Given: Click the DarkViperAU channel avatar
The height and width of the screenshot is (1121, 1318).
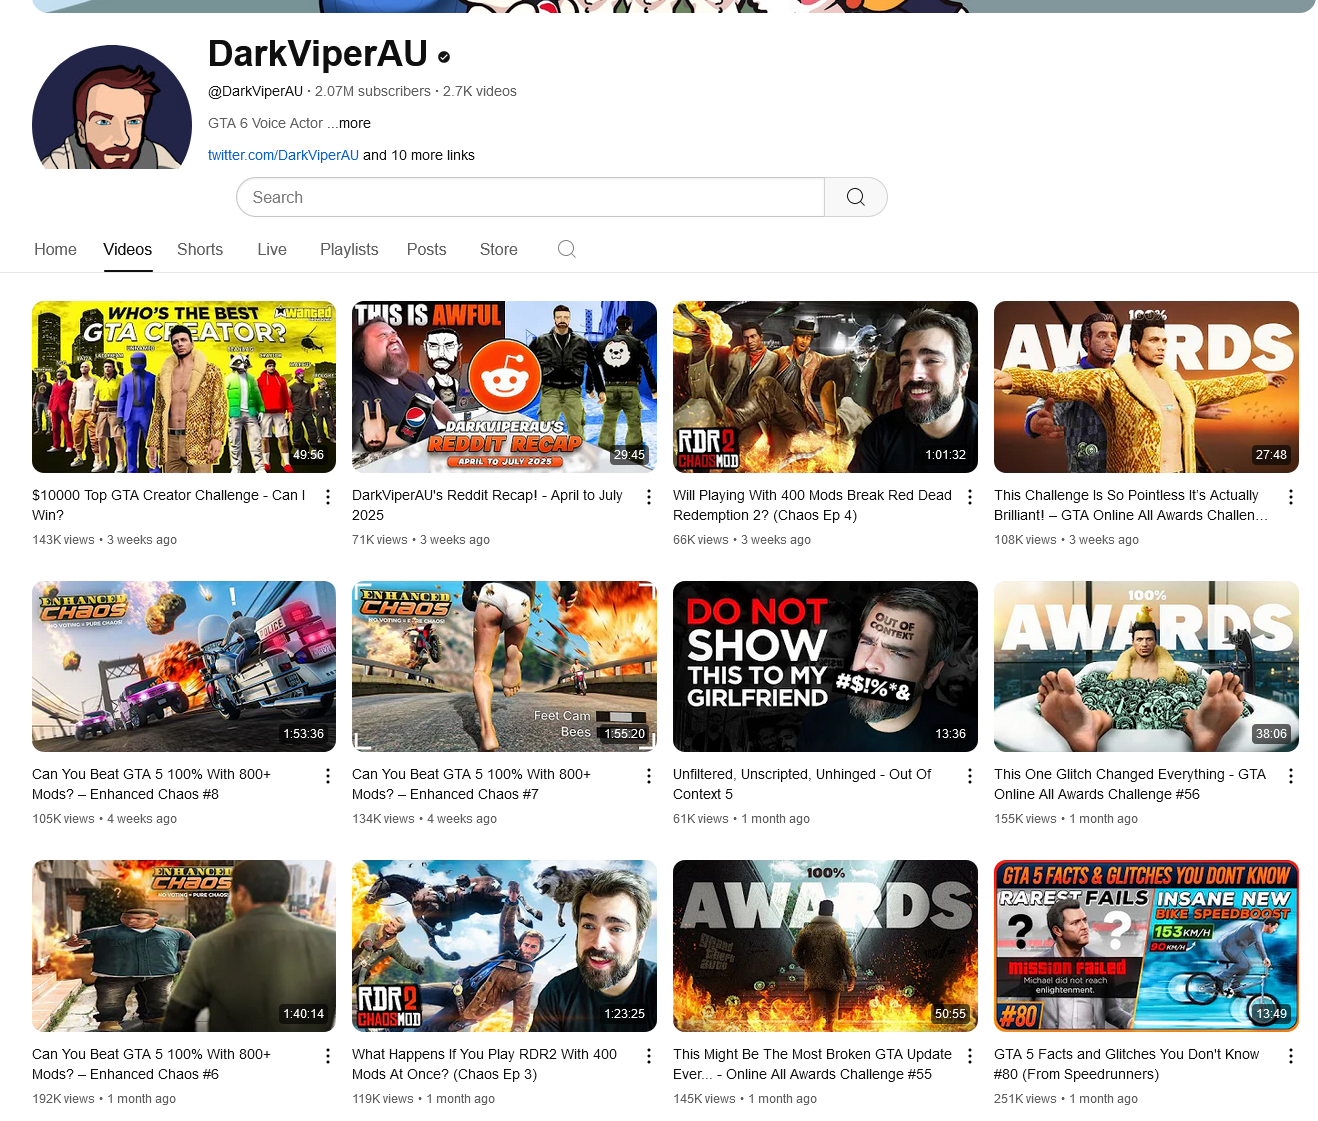Looking at the screenshot, I should click(x=112, y=108).
